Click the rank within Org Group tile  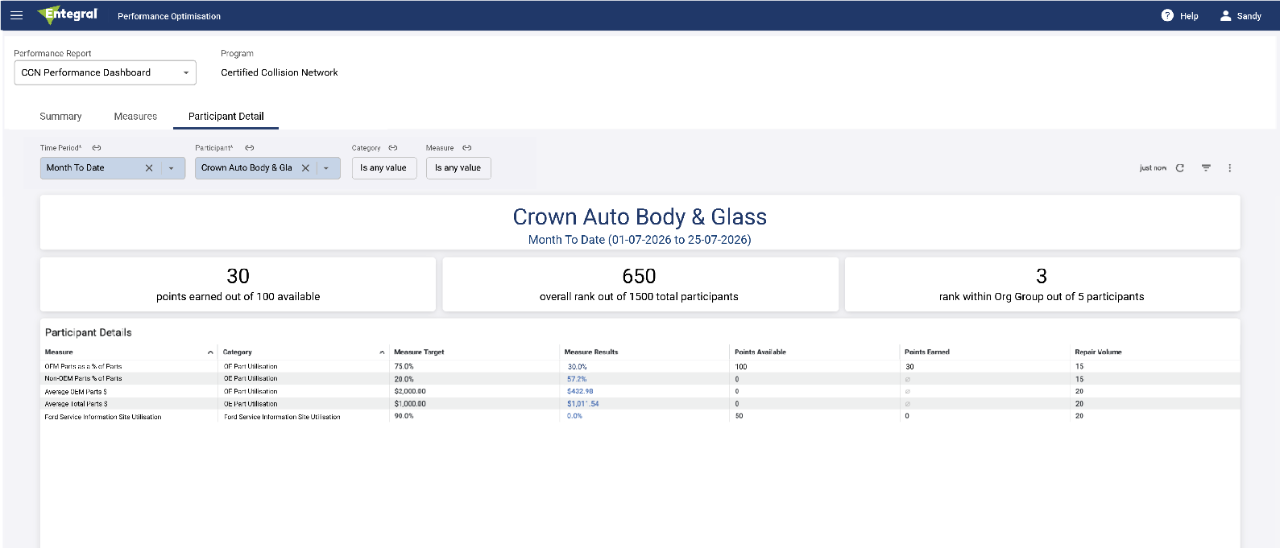pos(1042,284)
